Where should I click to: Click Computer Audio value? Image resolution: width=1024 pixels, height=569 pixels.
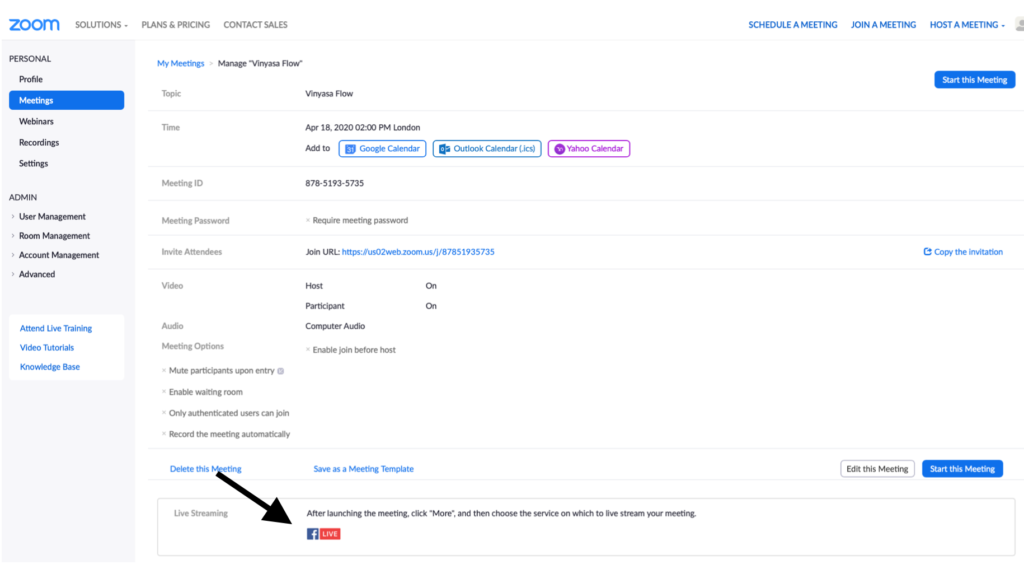[335, 326]
